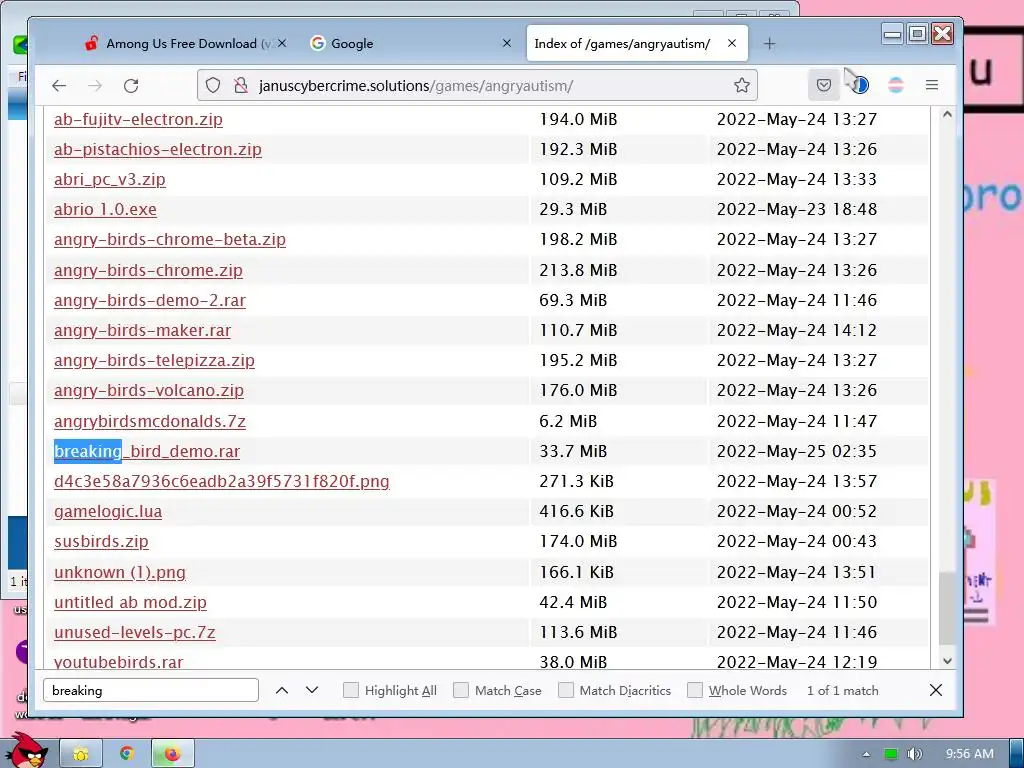Download youtubebirds.rar

click(118, 662)
